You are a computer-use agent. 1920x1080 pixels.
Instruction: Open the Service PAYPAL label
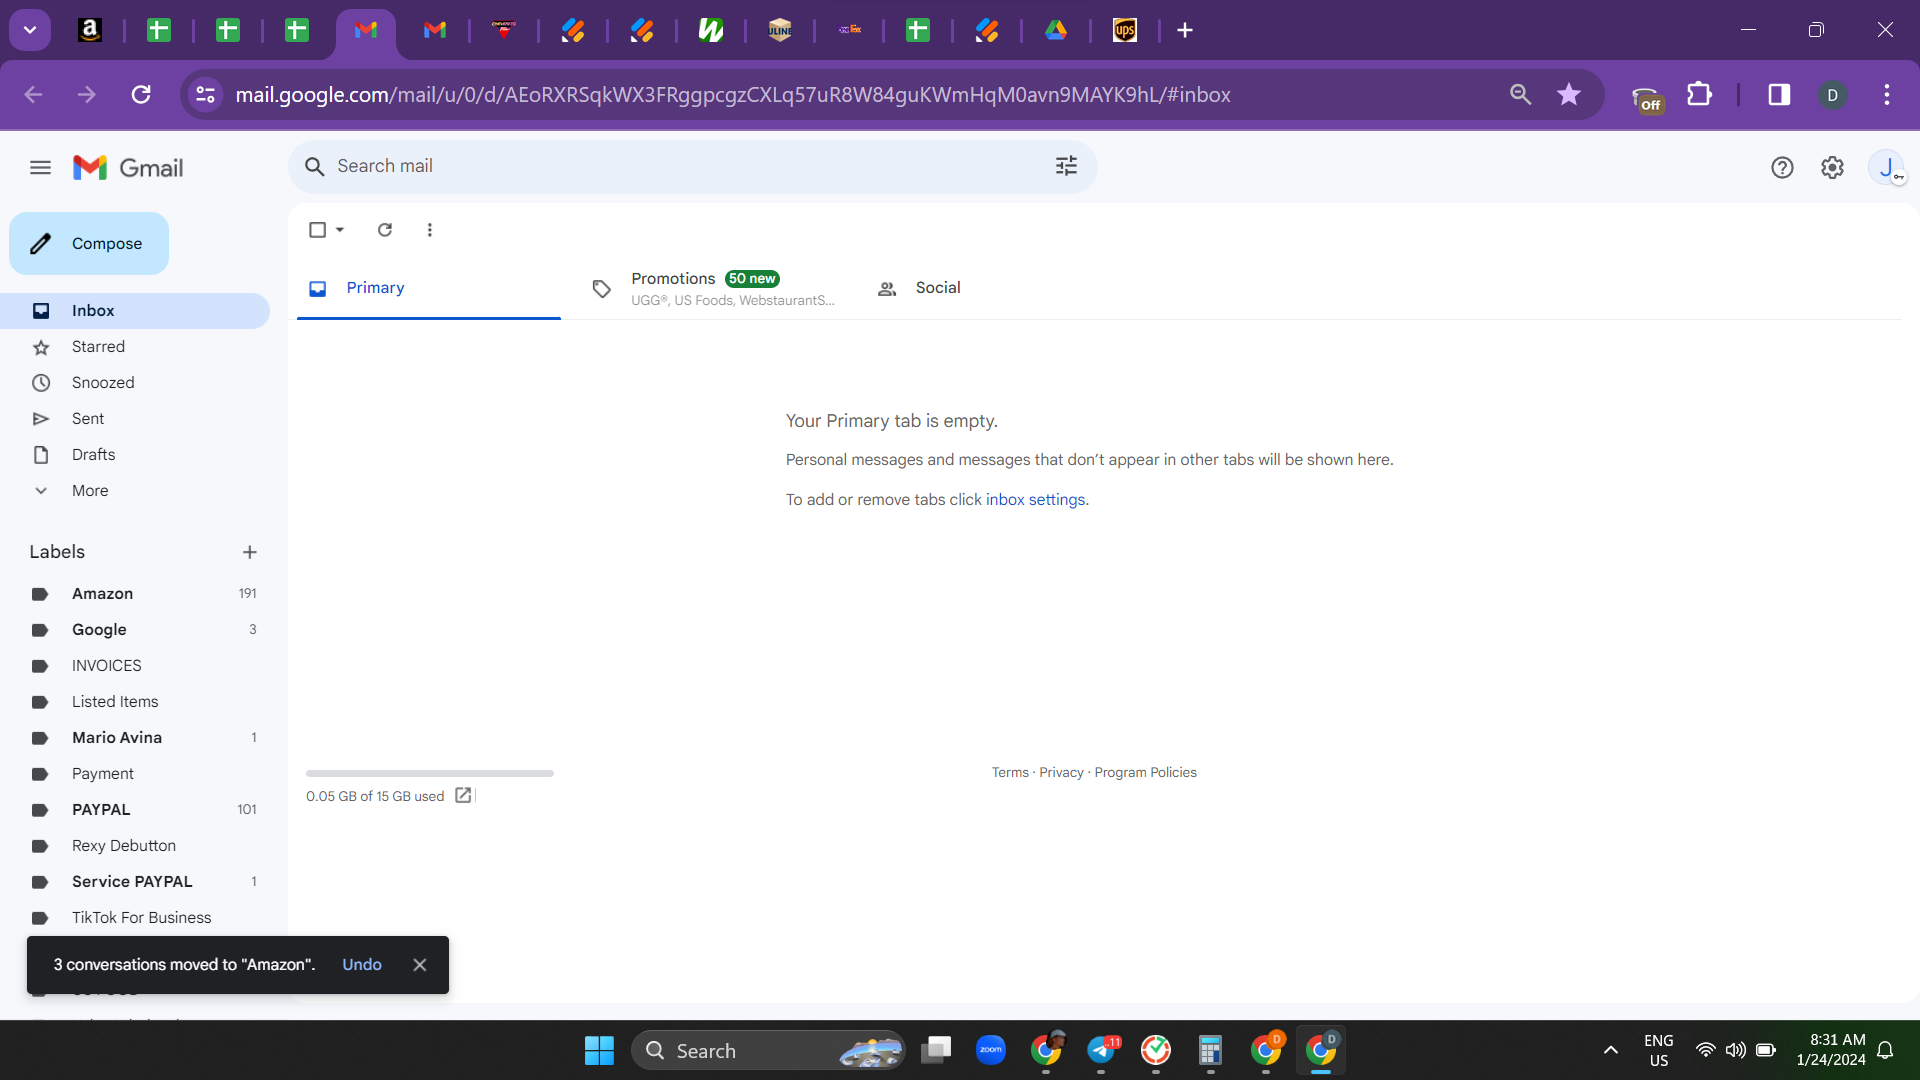135,881
